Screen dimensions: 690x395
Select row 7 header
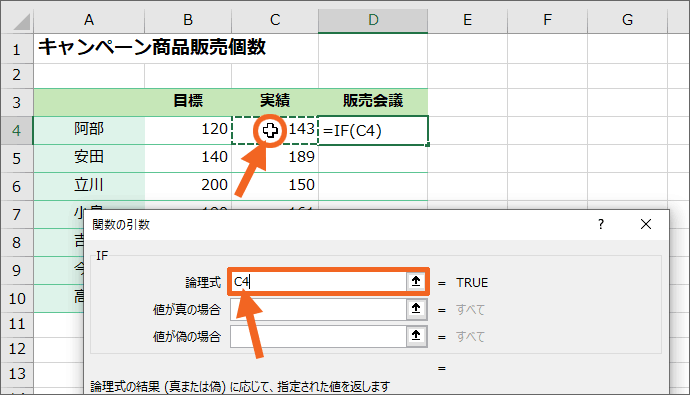pos(17,215)
